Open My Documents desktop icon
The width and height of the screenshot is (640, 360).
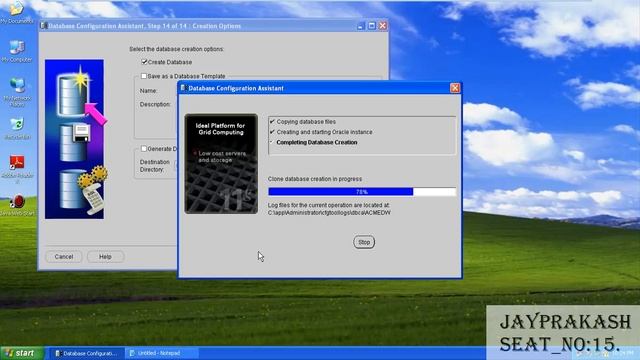coord(17,11)
